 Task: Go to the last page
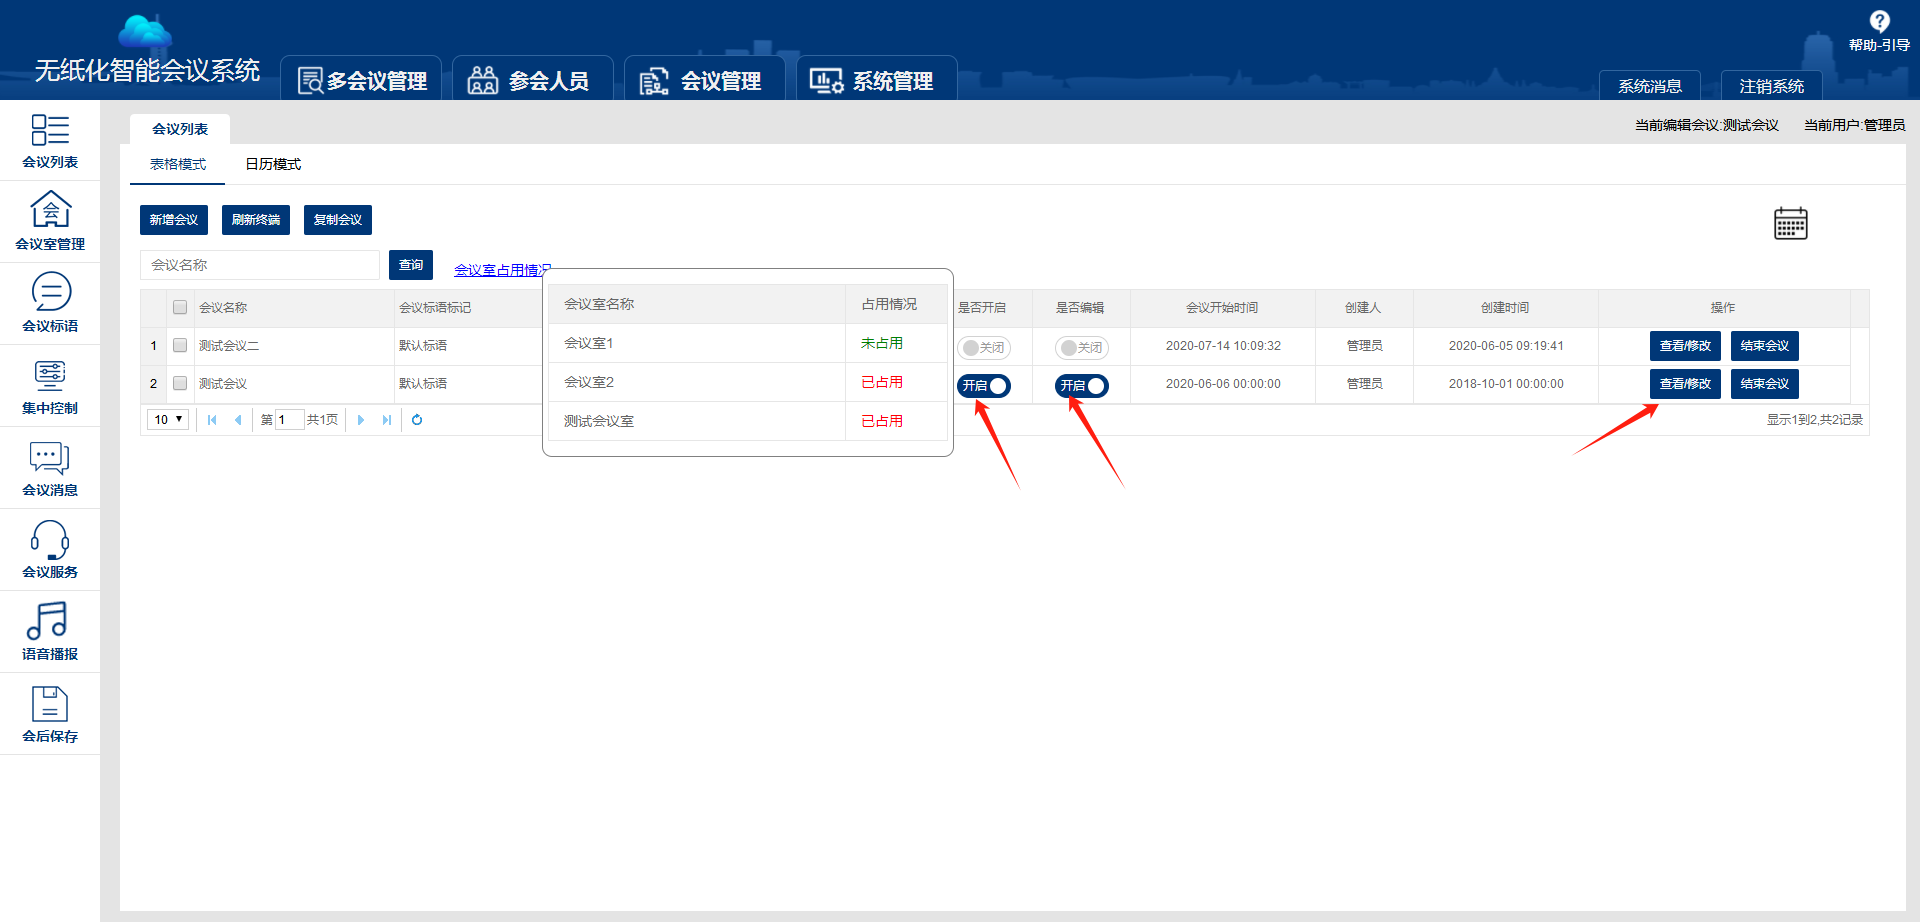click(387, 420)
